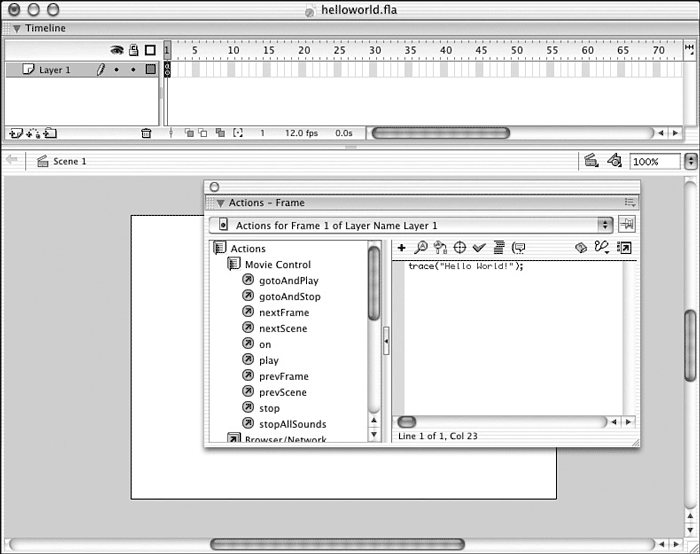Click the actions toolbox scrollbar thumb
The width and height of the screenshot is (700, 554).
[x=374, y=283]
